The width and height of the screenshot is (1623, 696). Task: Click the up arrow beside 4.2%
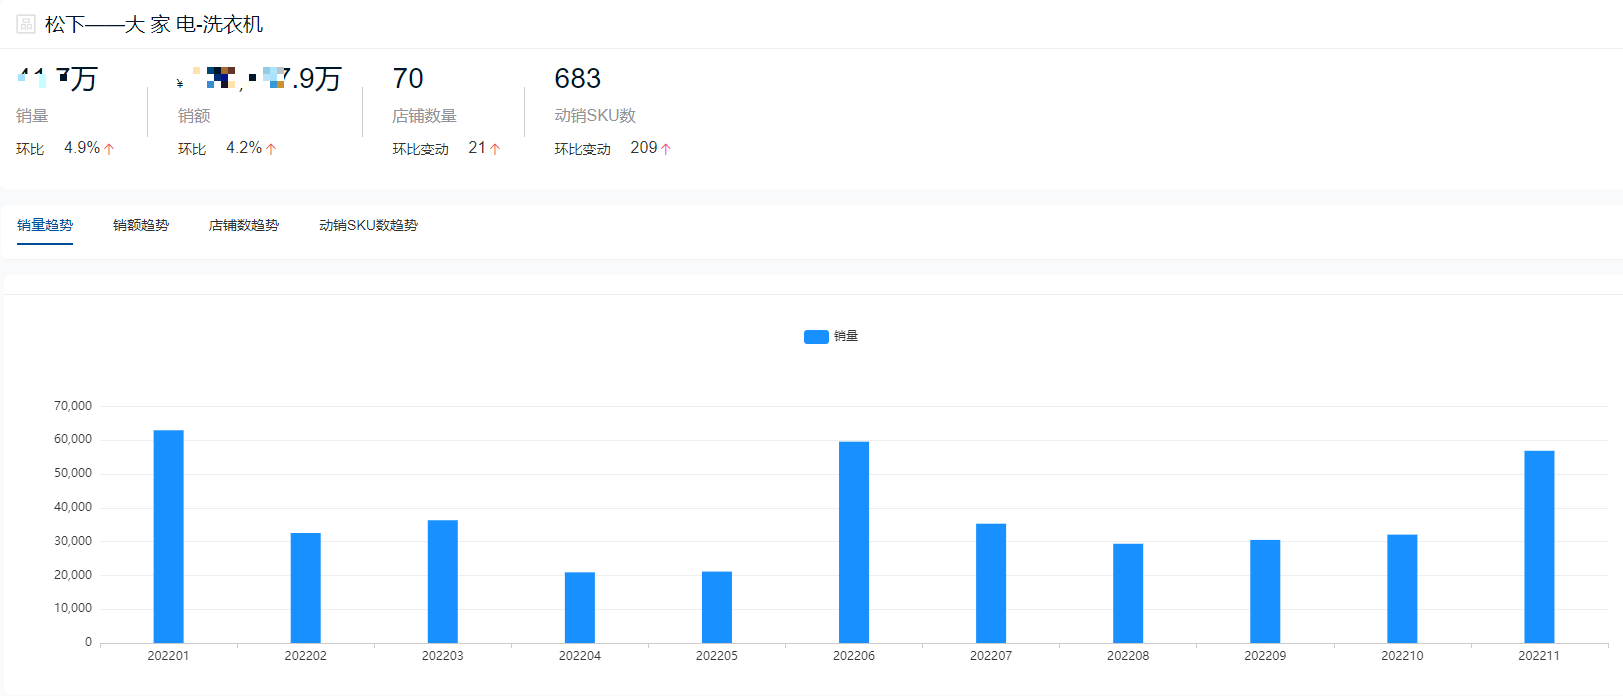(x=271, y=149)
